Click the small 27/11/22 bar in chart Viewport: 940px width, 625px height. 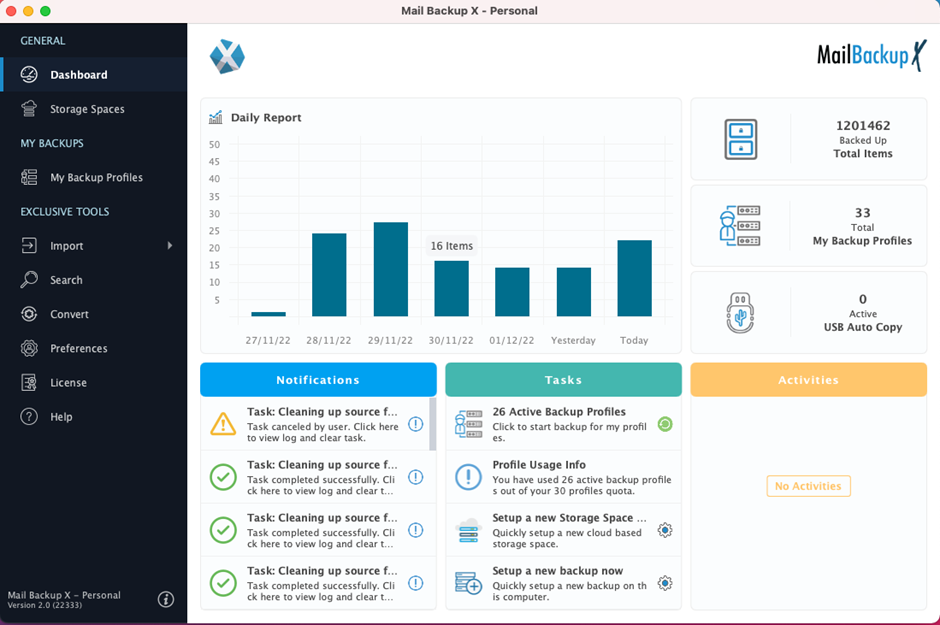pos(269,314)
